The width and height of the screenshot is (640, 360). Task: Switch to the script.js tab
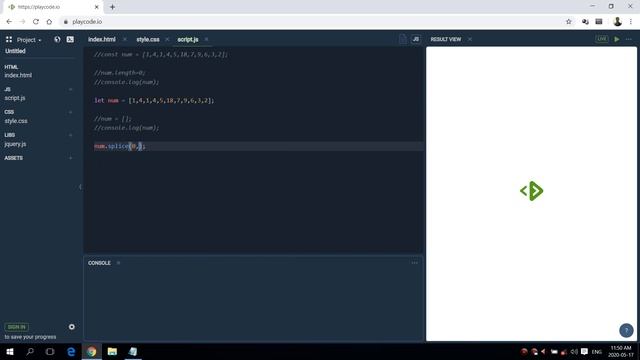pyautogui.click(x=188, y=39)
